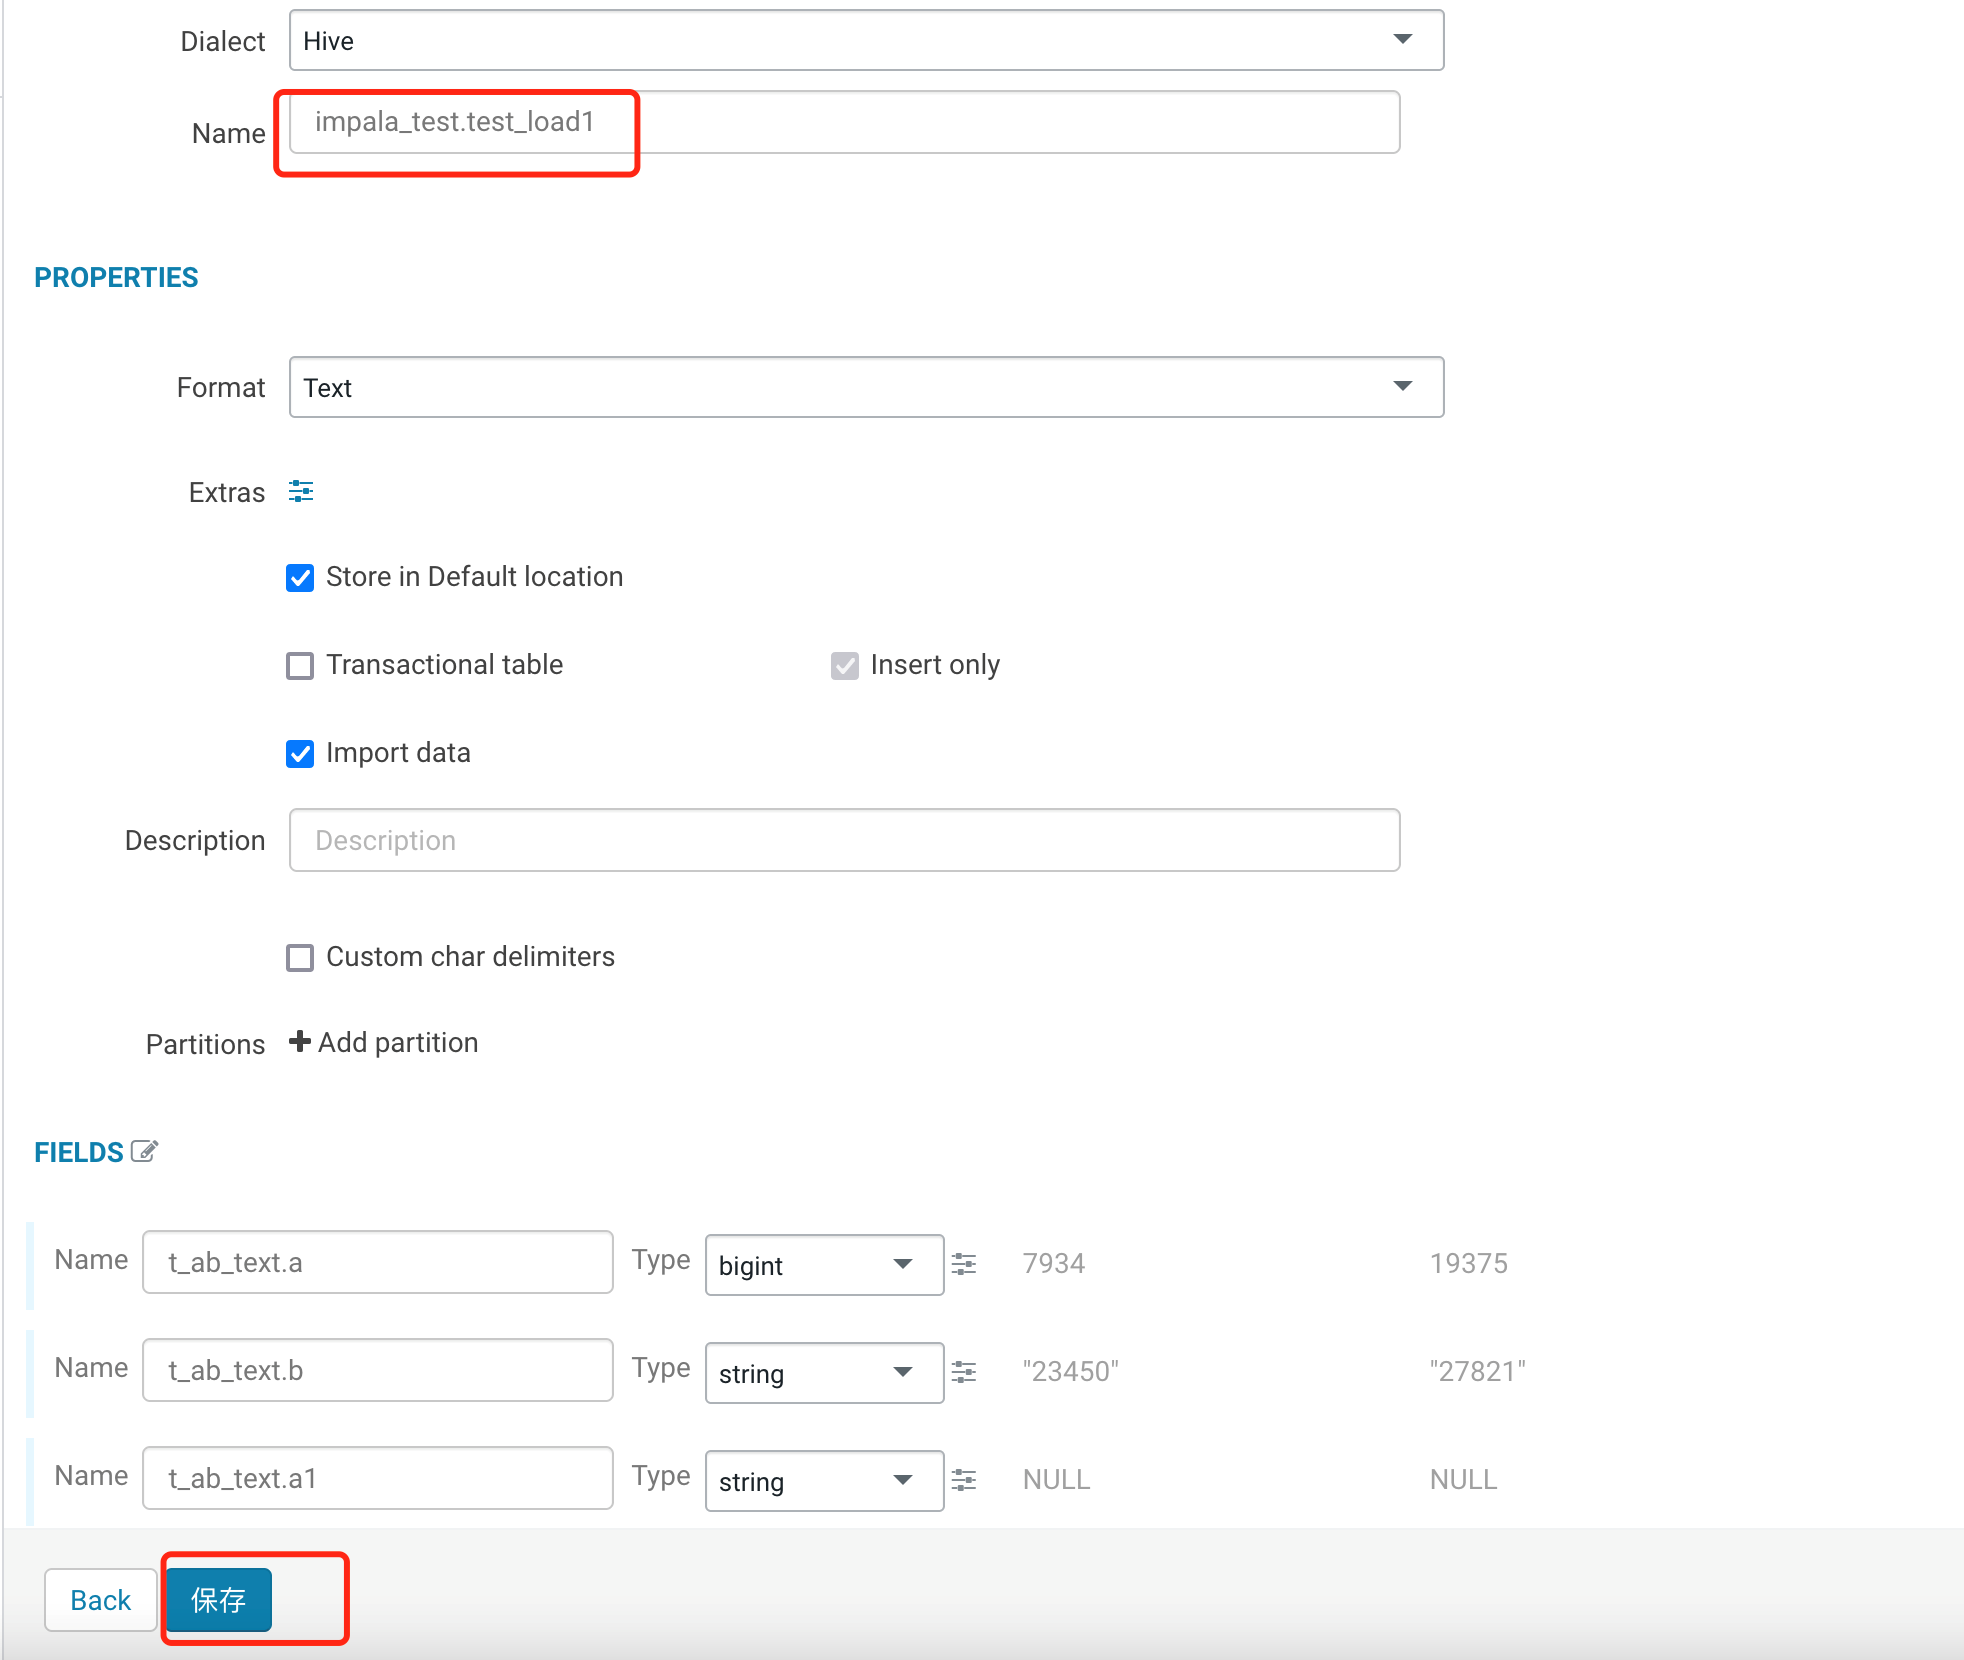Open advanced settings for field t_ab_text.a
Screen dimensions: 1964x1660
pyautogui.click(x=963, y=1264)
